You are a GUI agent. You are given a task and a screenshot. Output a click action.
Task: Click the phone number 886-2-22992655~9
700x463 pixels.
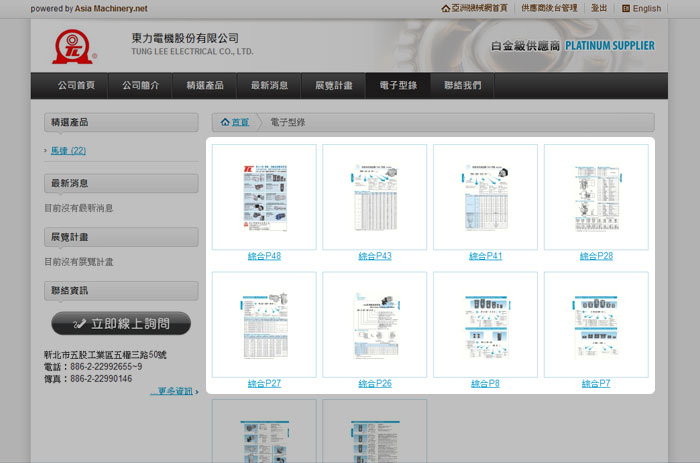106,367
